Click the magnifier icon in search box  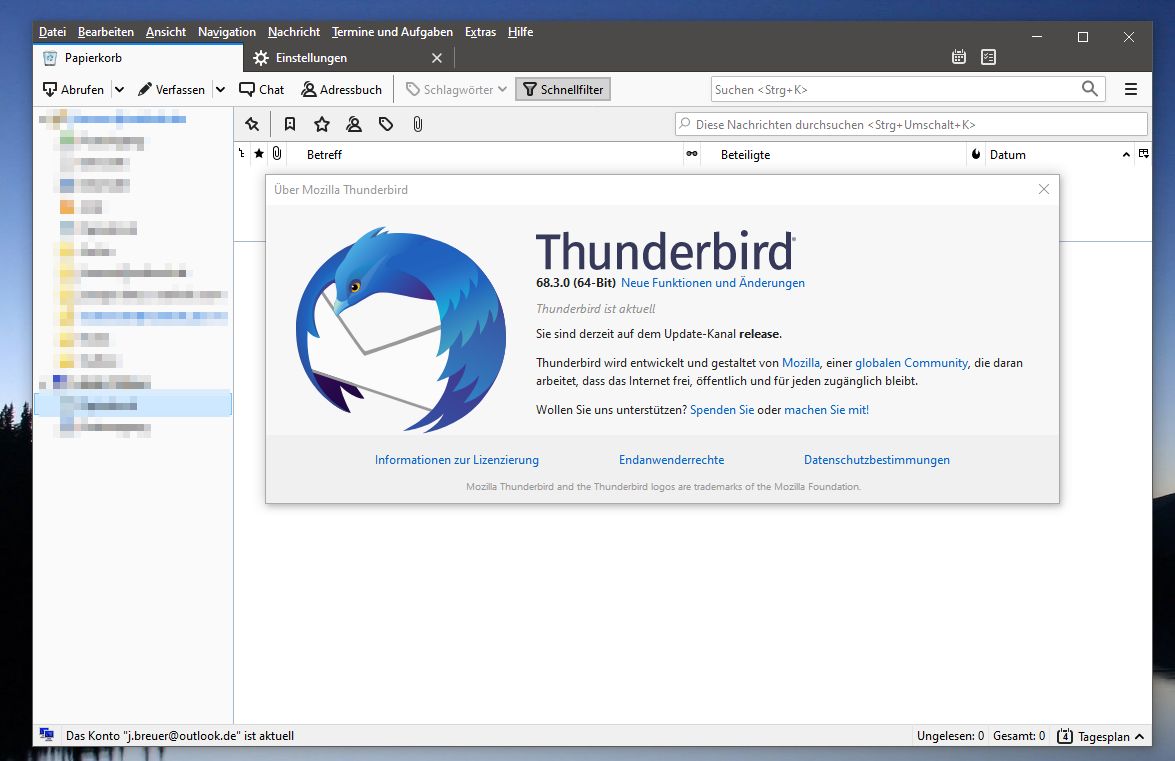[x=1090, y=89]
